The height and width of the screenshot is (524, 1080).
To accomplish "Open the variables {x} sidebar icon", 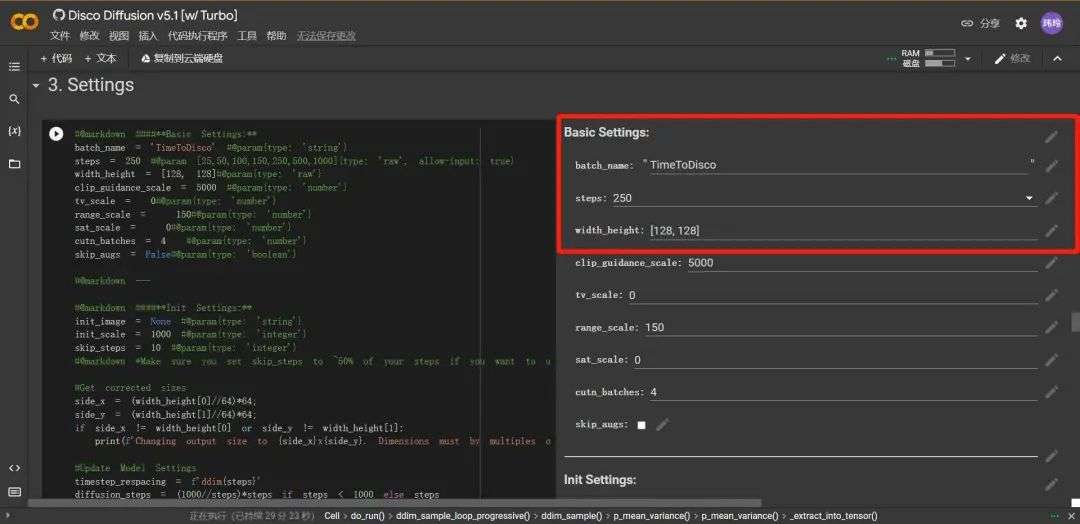I will pos(14,131).
